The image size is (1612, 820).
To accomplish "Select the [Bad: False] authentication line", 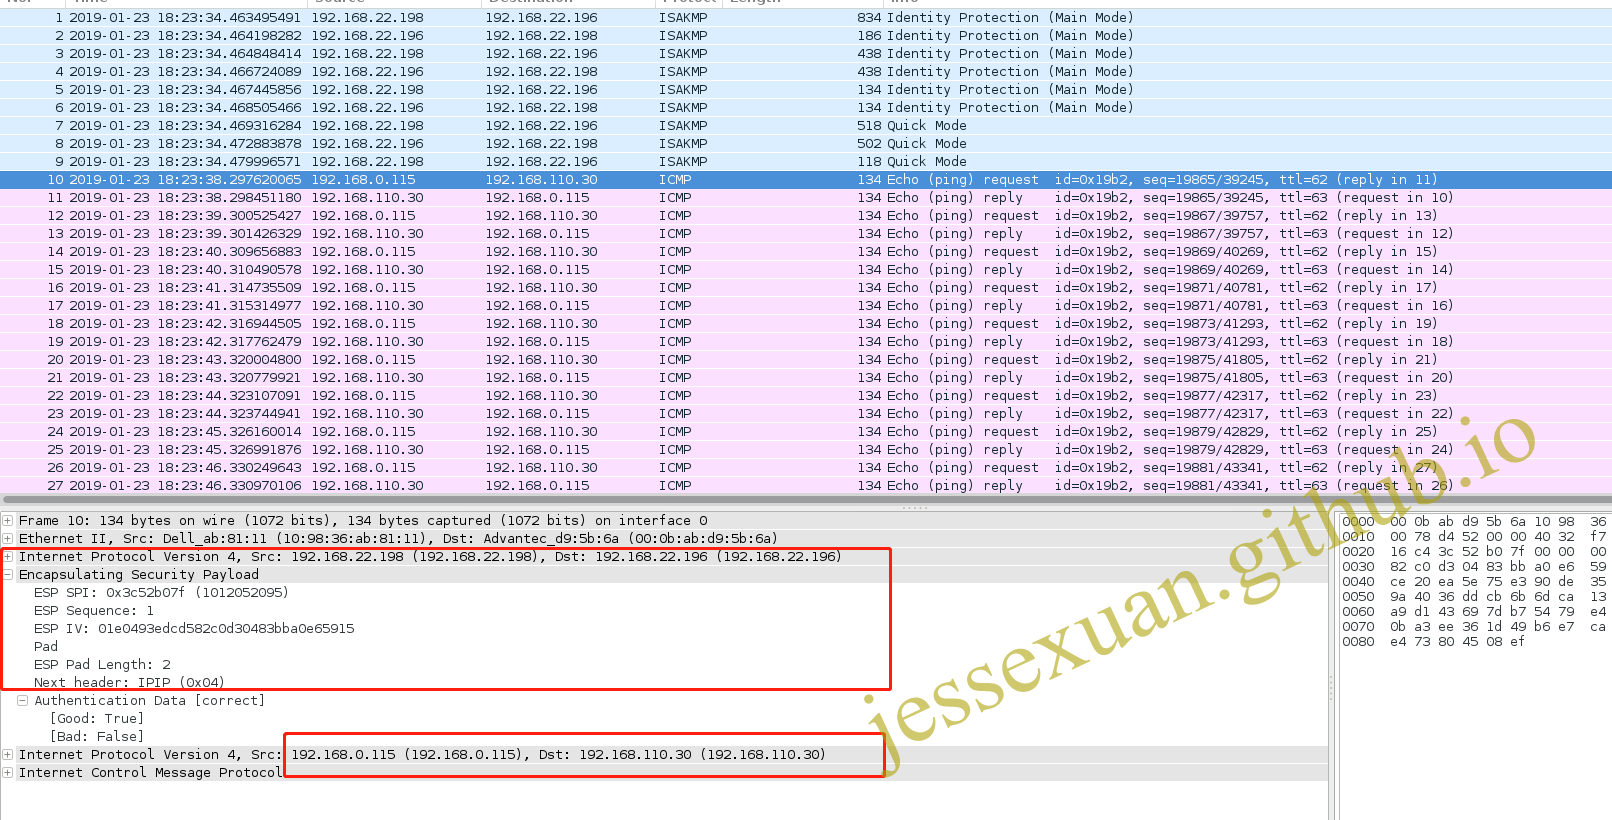I will coord(97,736).
